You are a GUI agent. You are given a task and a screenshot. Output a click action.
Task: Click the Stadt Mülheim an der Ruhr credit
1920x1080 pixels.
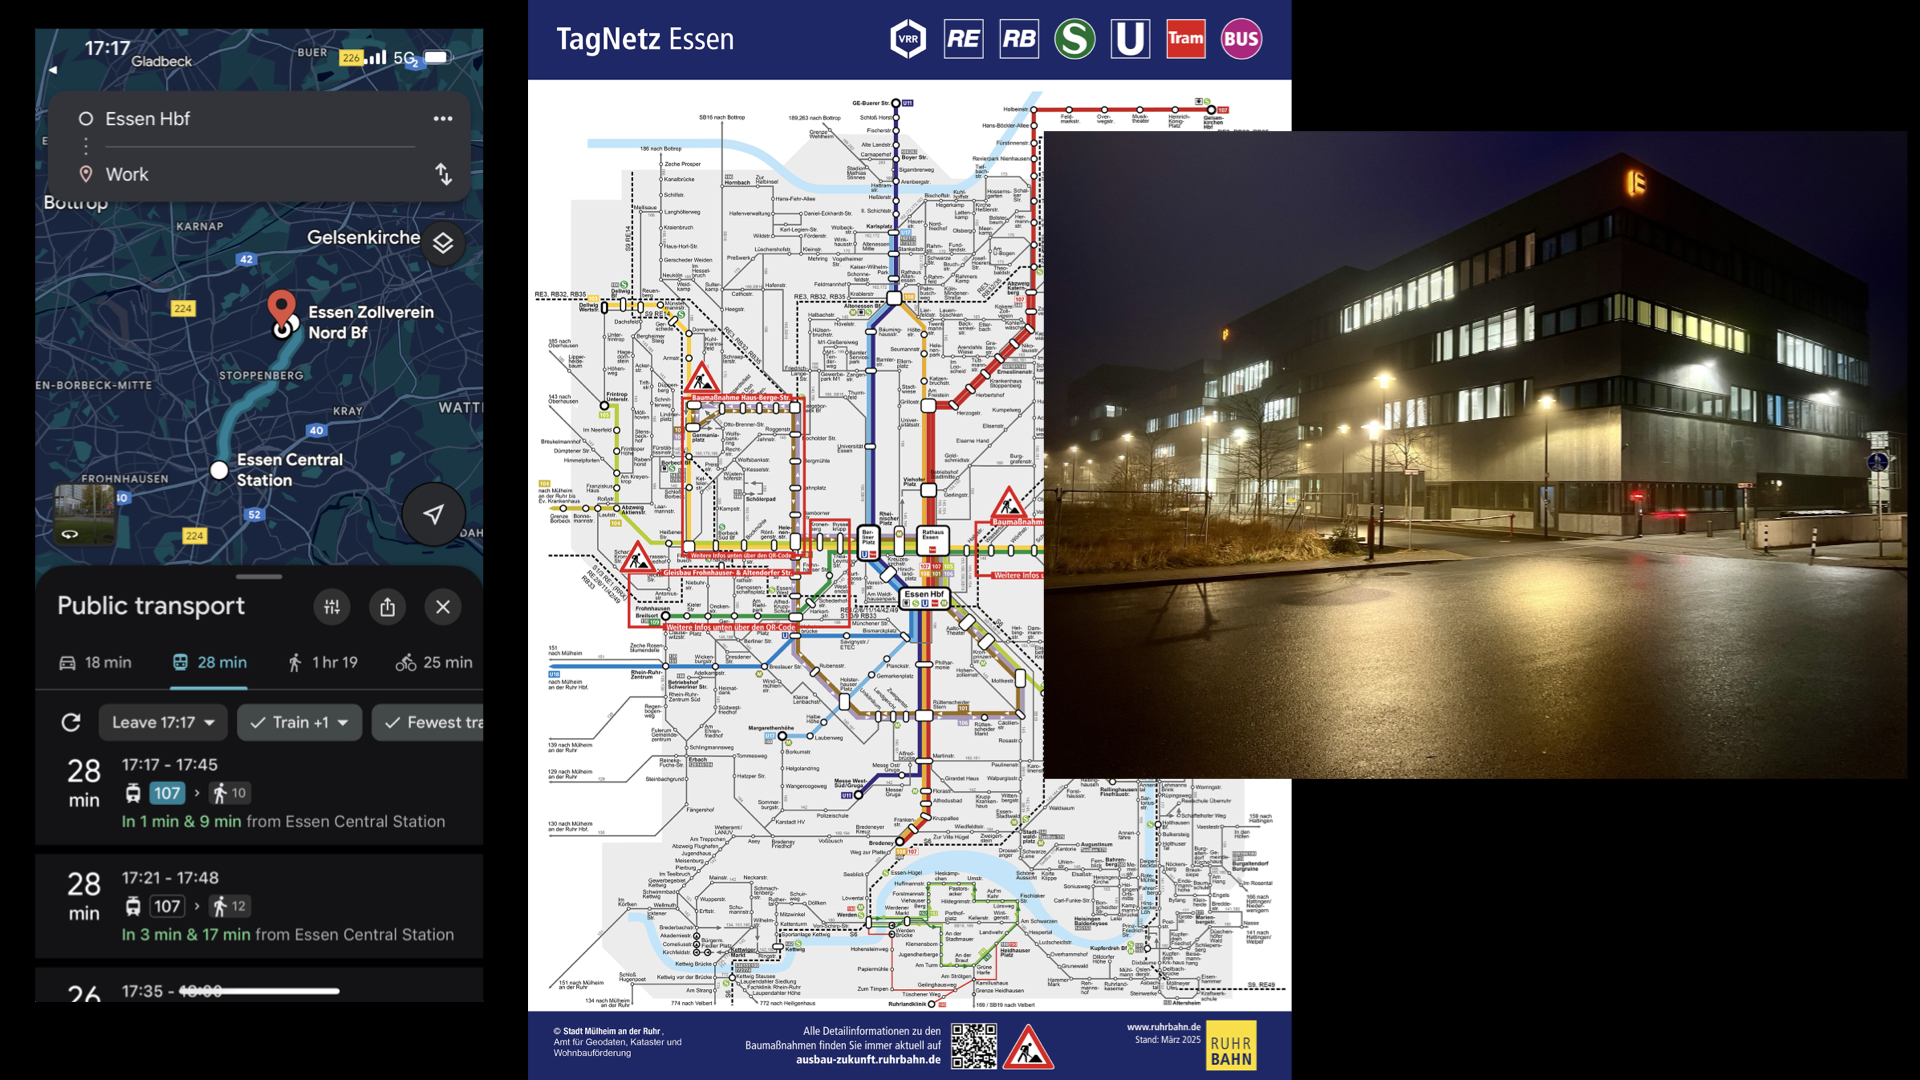coord(611,1031)
